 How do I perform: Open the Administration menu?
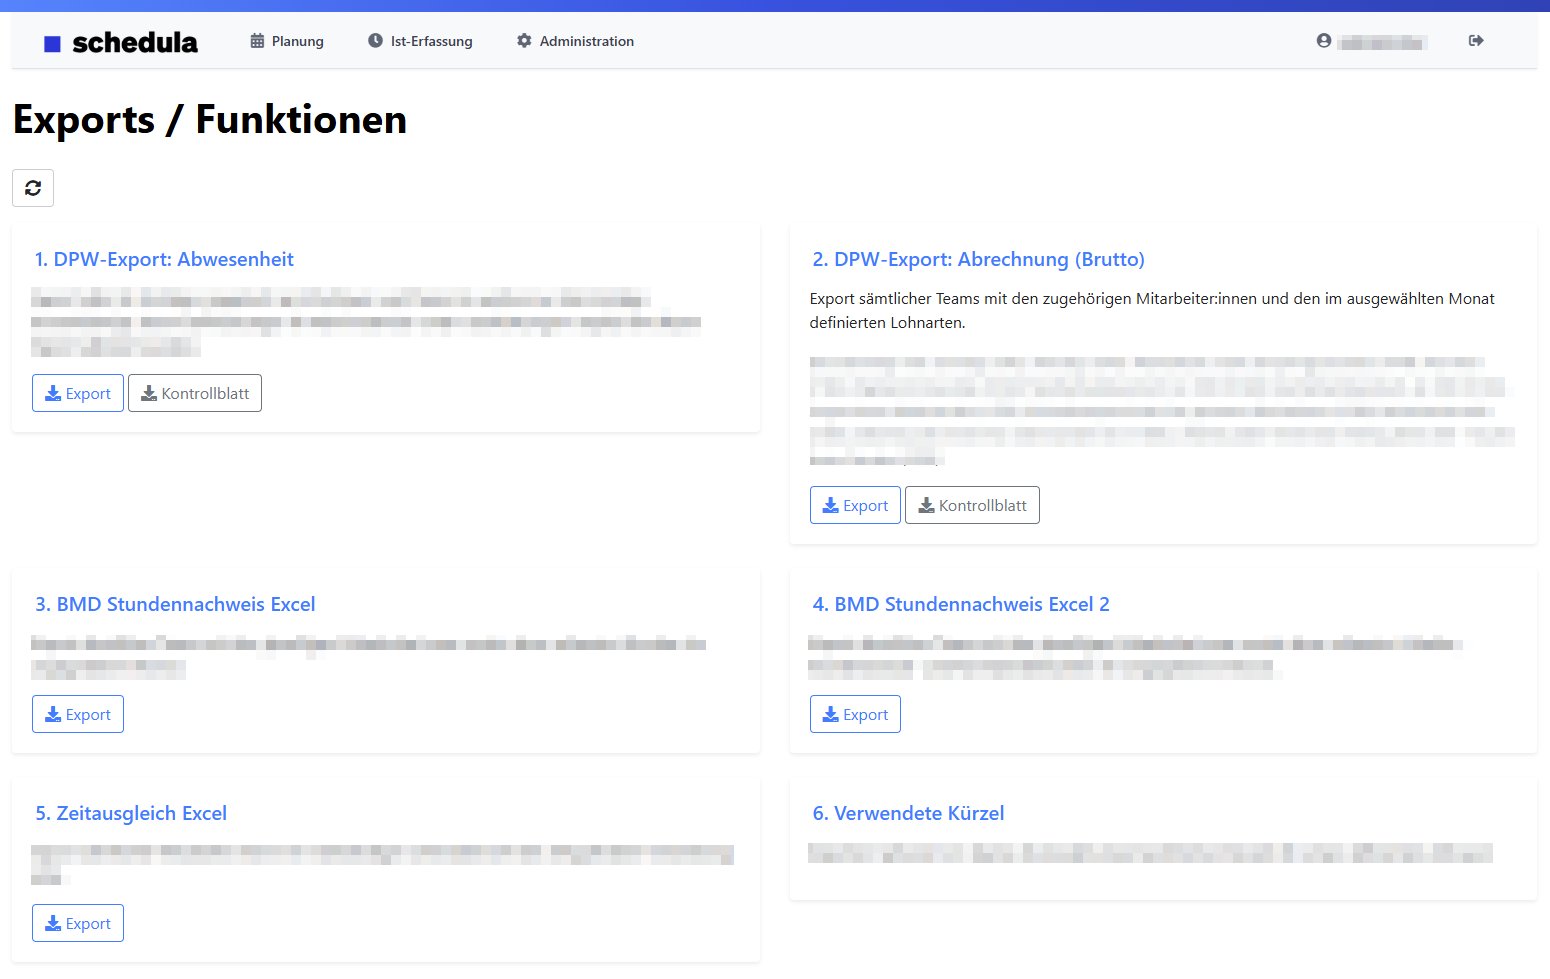pyautogui.click(x=575, y=41)
